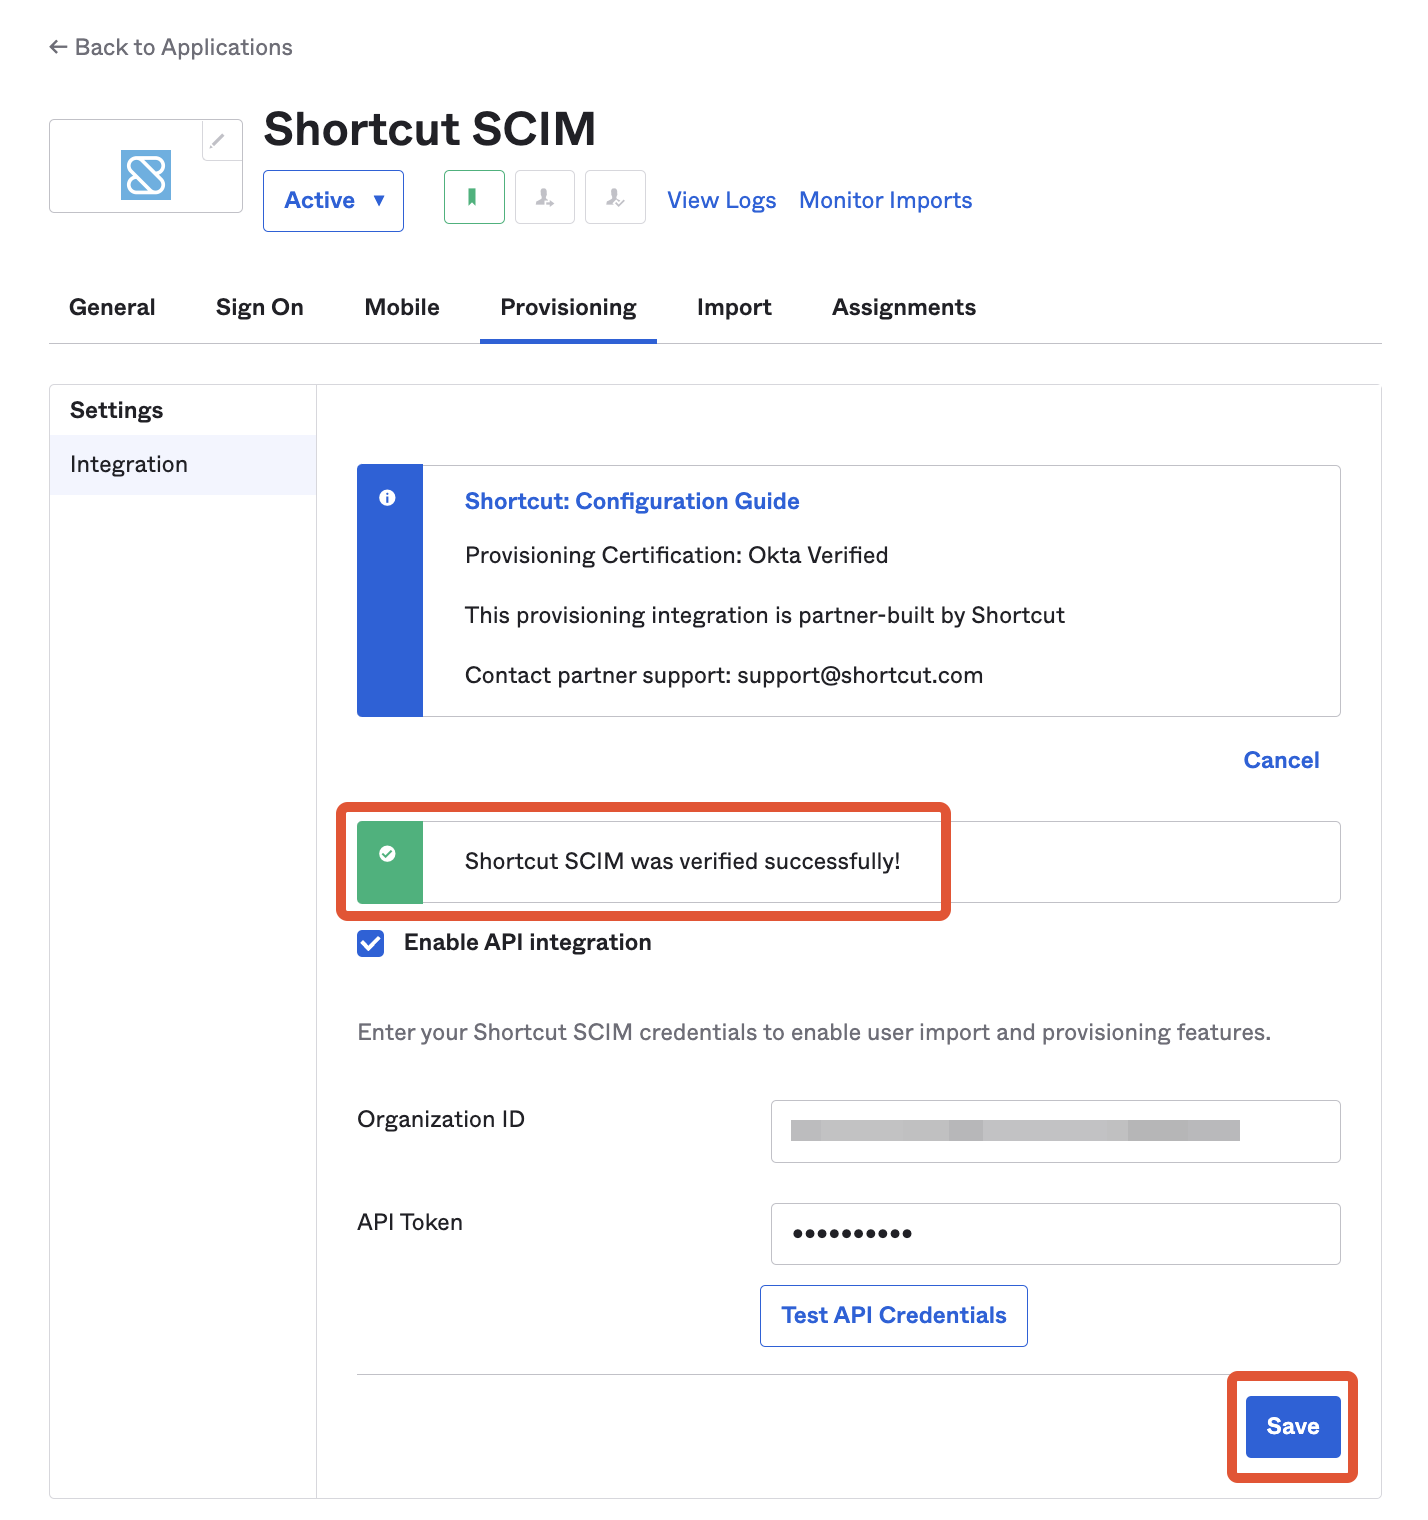Screen dimensions: 1428x1520
Task: Open the Sign On tab
Action: pyautogui.click(x=260, y=308)
